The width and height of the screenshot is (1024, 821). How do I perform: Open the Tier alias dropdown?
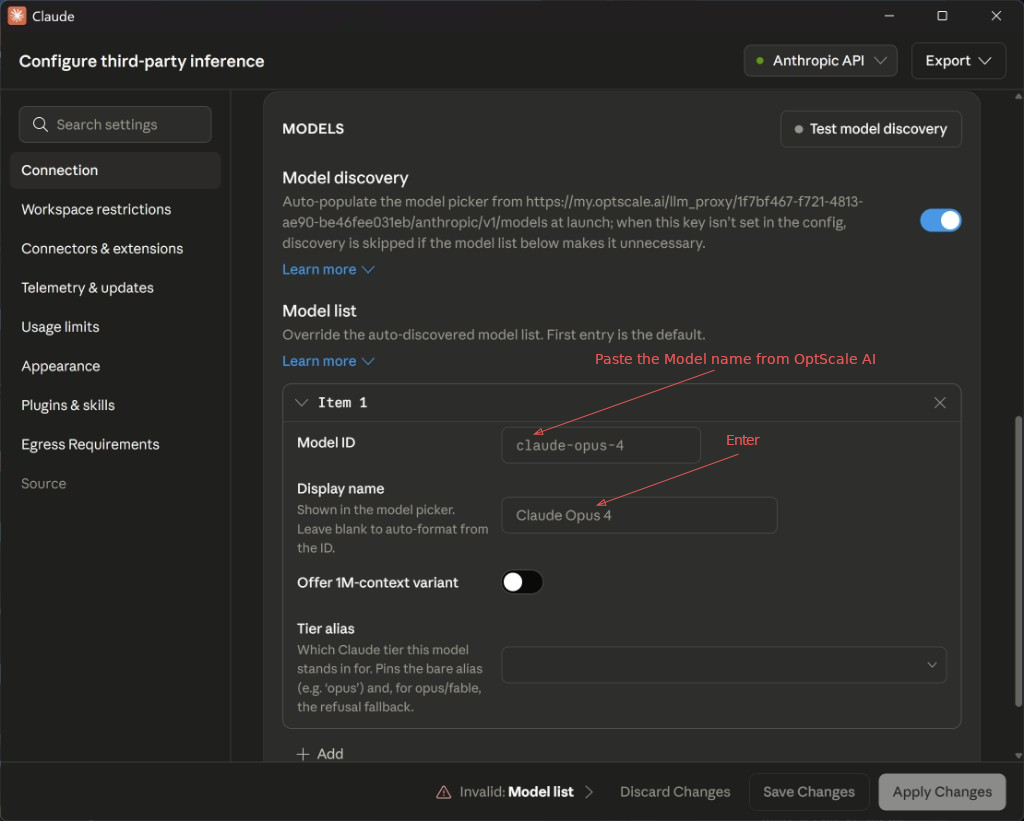click(724, 664)
